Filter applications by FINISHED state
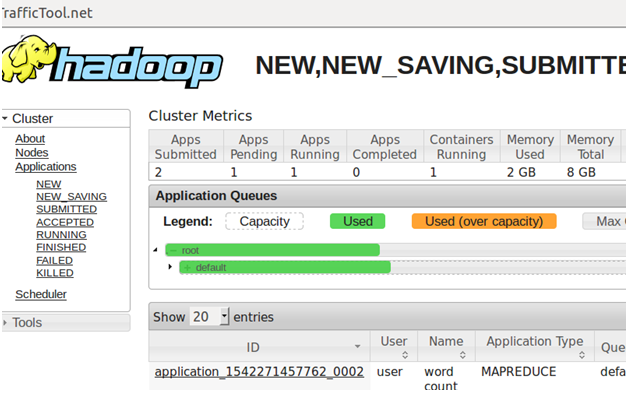This screenshot has height=394, width=628. (x=61, y=247)
